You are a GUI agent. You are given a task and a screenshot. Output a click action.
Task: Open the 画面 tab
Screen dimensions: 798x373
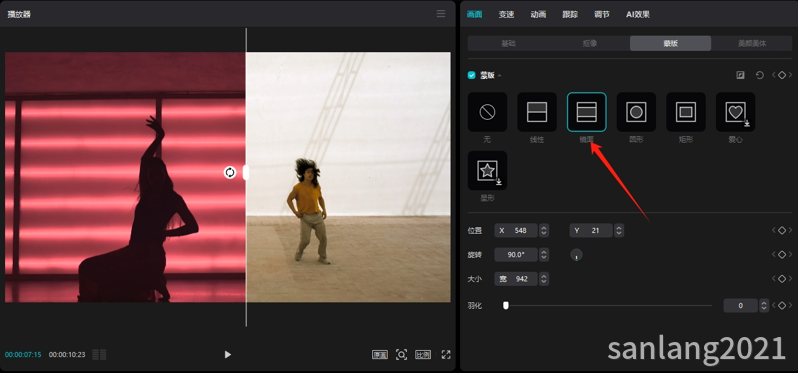(474, 14)
